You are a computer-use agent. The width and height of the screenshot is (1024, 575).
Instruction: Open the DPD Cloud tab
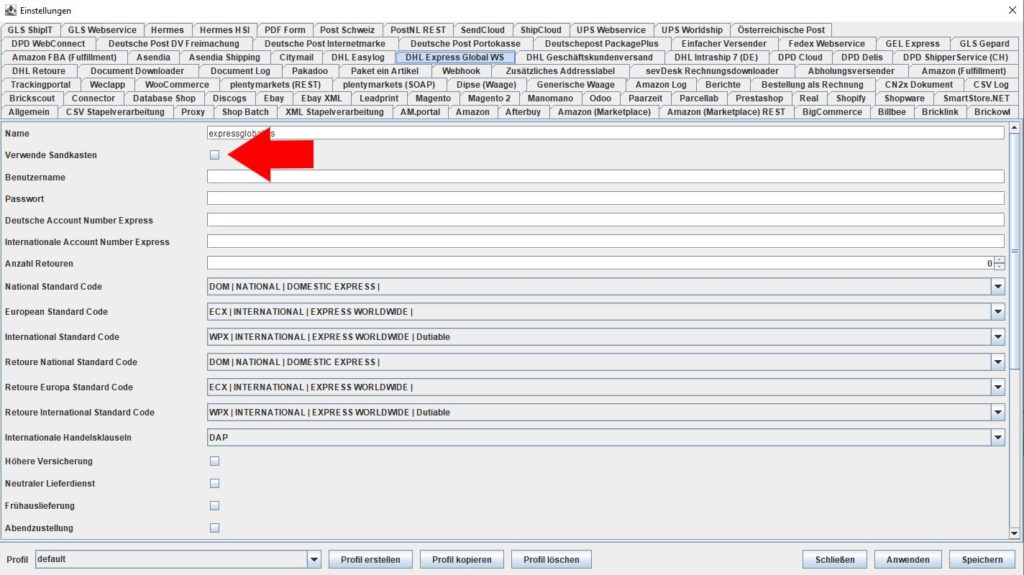800,58
